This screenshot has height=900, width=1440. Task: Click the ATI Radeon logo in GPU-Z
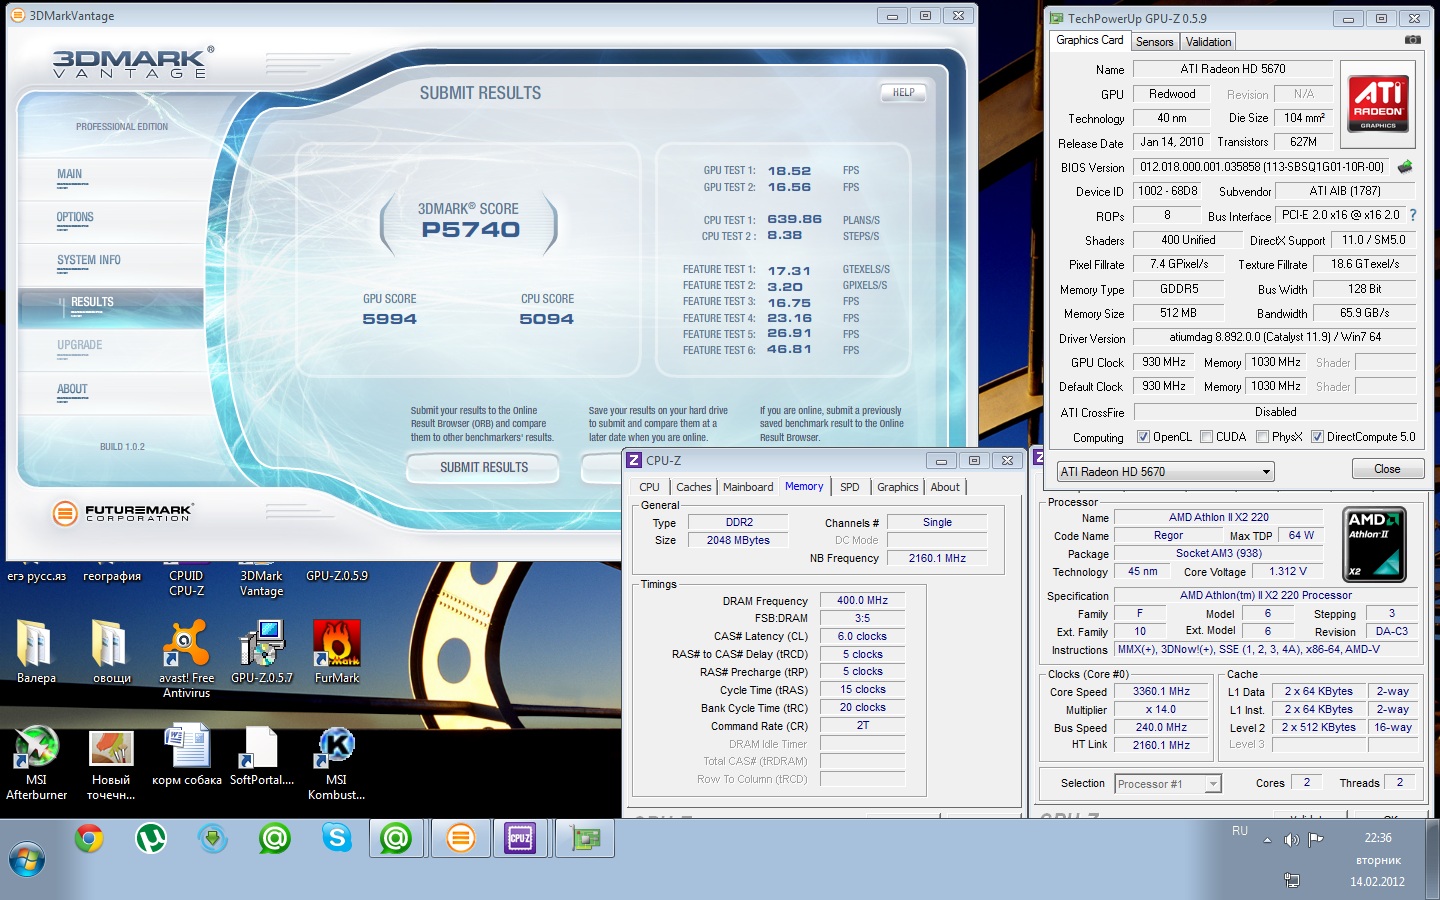click(1378, 104)
